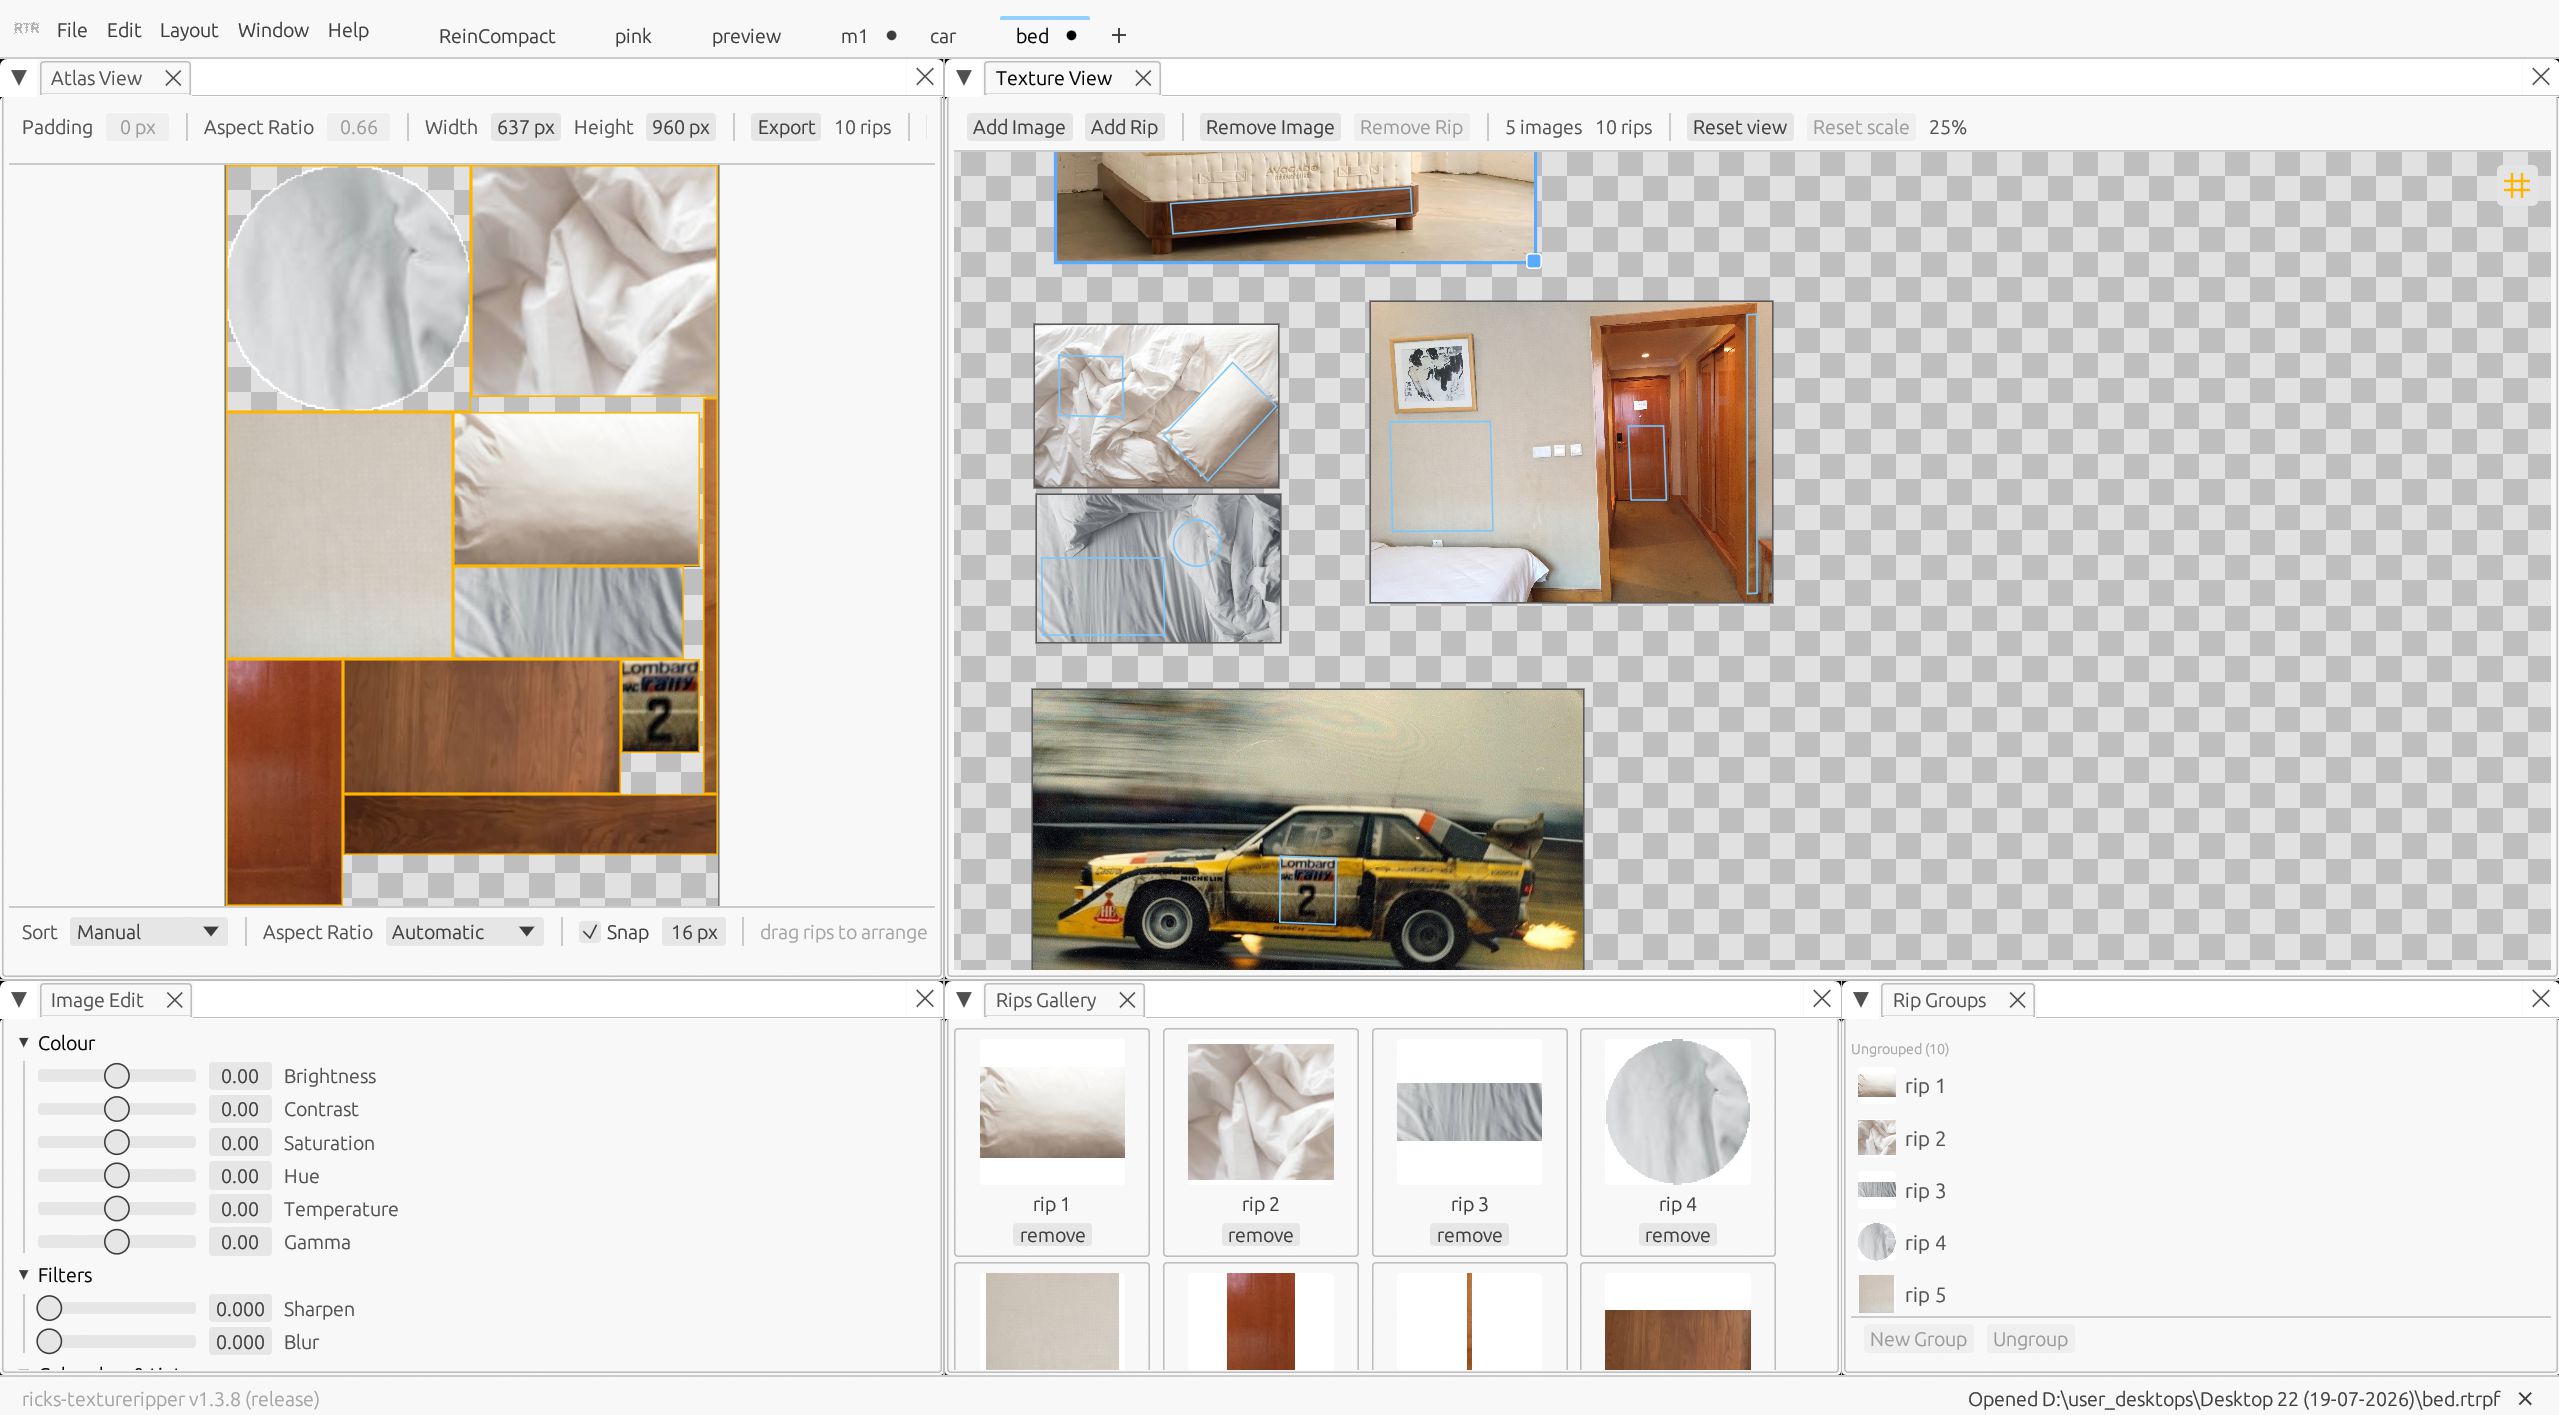Click the Add Rip button
The height and width of the screenshot is (1415, 2559).
point(1124,127)
